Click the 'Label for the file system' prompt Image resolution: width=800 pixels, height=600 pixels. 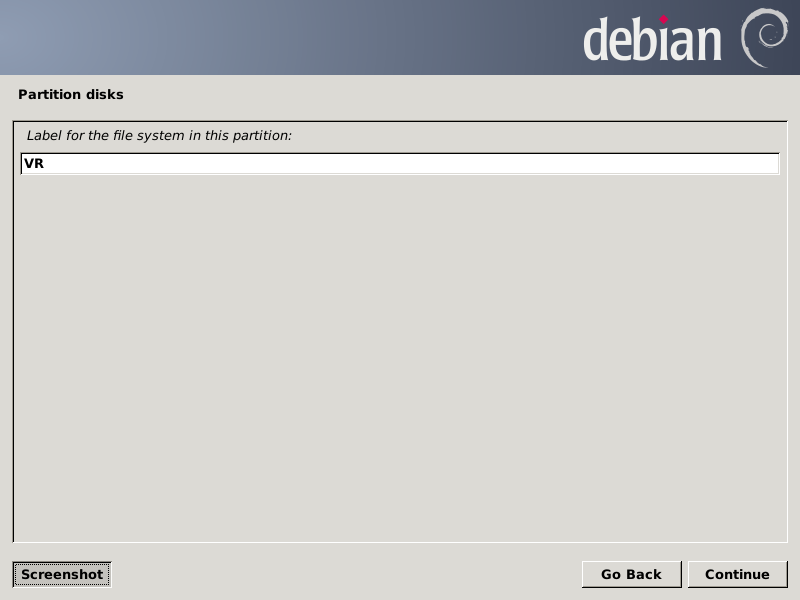tap(159, 136)
